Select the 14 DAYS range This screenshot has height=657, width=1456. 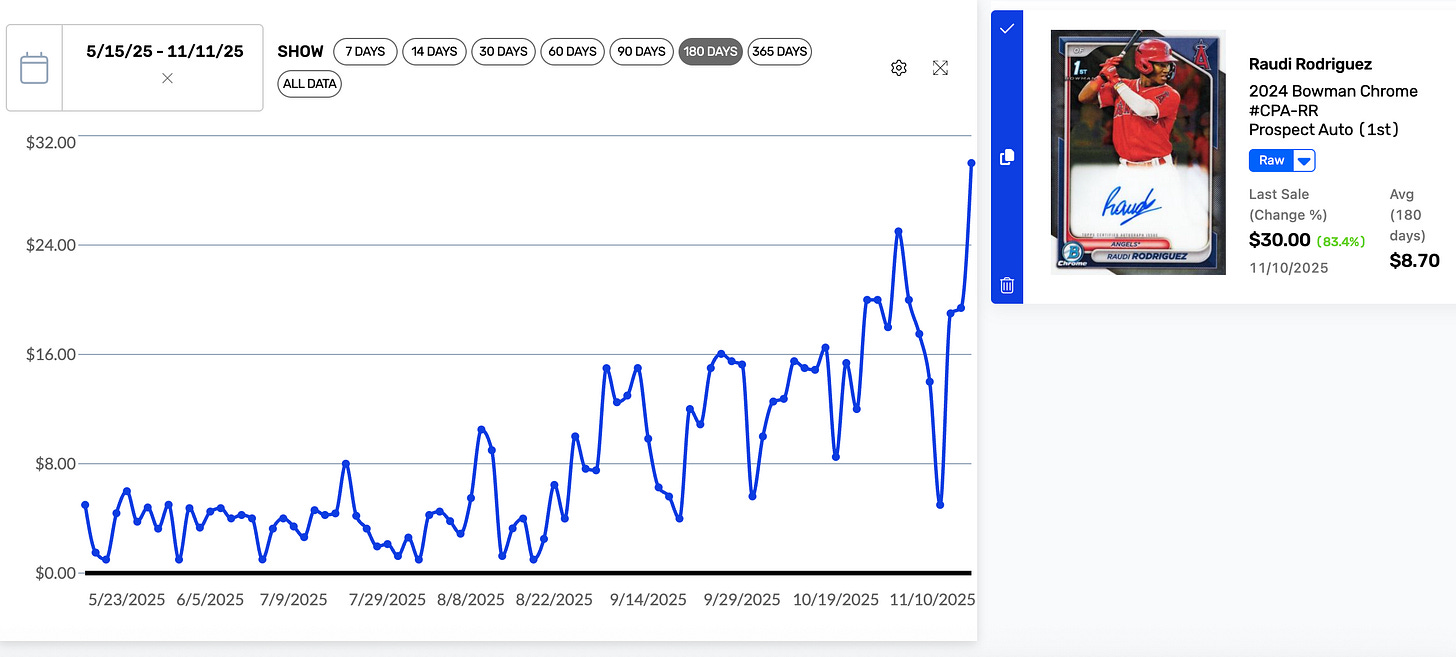[434, 52]
